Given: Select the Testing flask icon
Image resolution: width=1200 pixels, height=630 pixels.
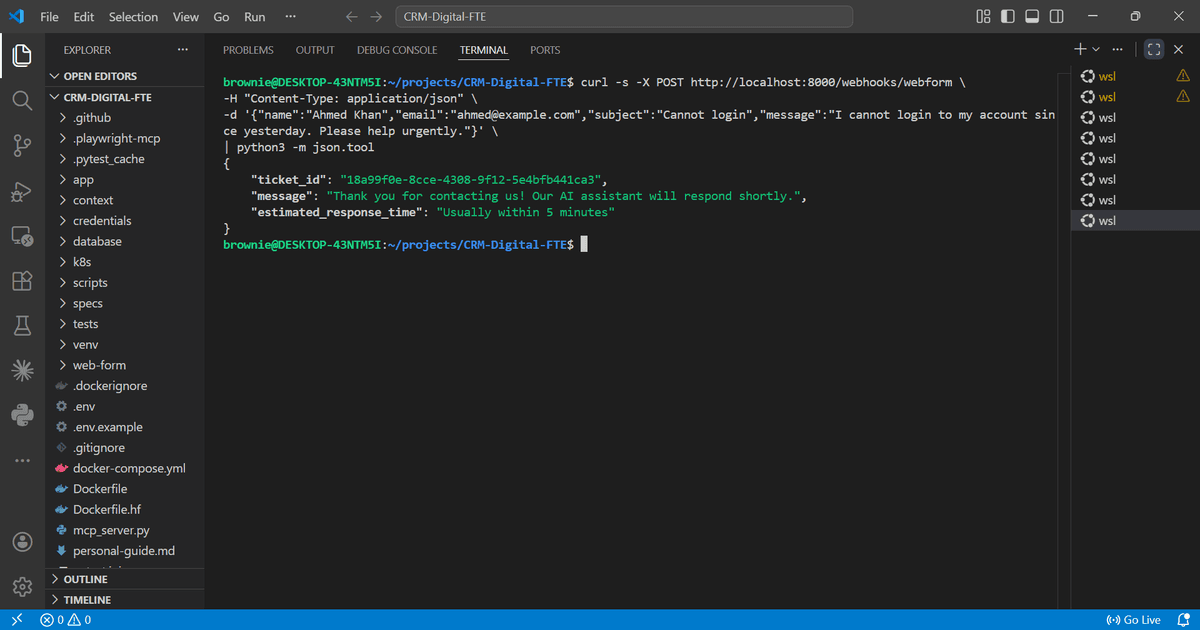Looking at the screenshot, I should pos(21,325).
